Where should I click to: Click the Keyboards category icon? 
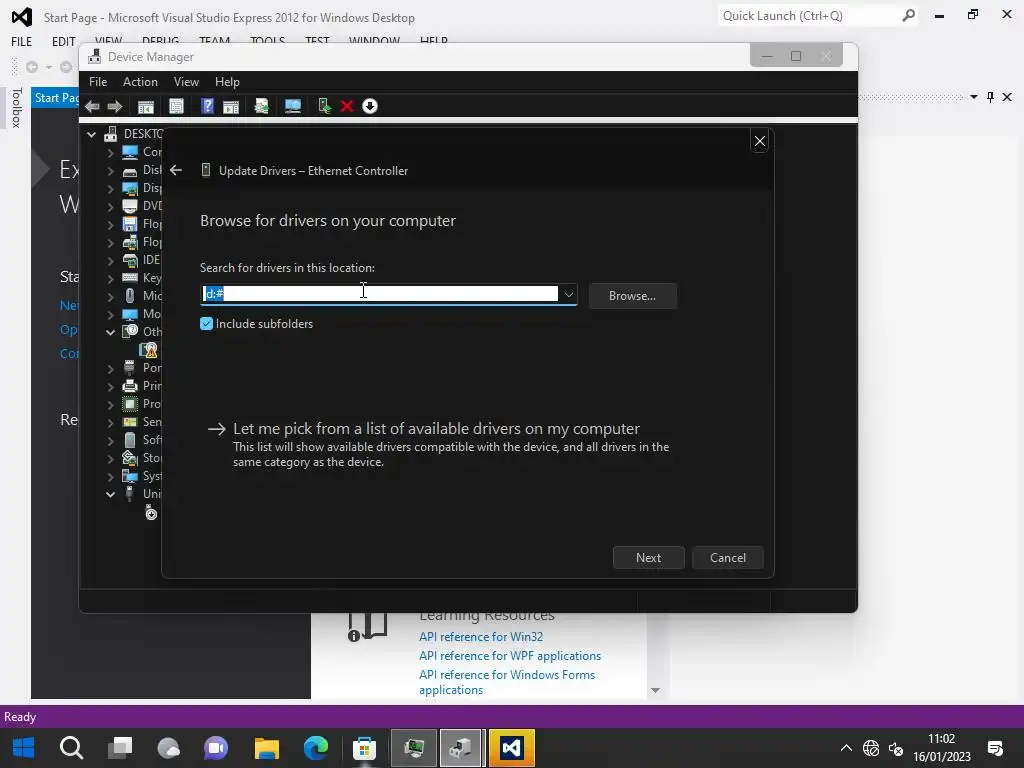(x=130, y=278)
